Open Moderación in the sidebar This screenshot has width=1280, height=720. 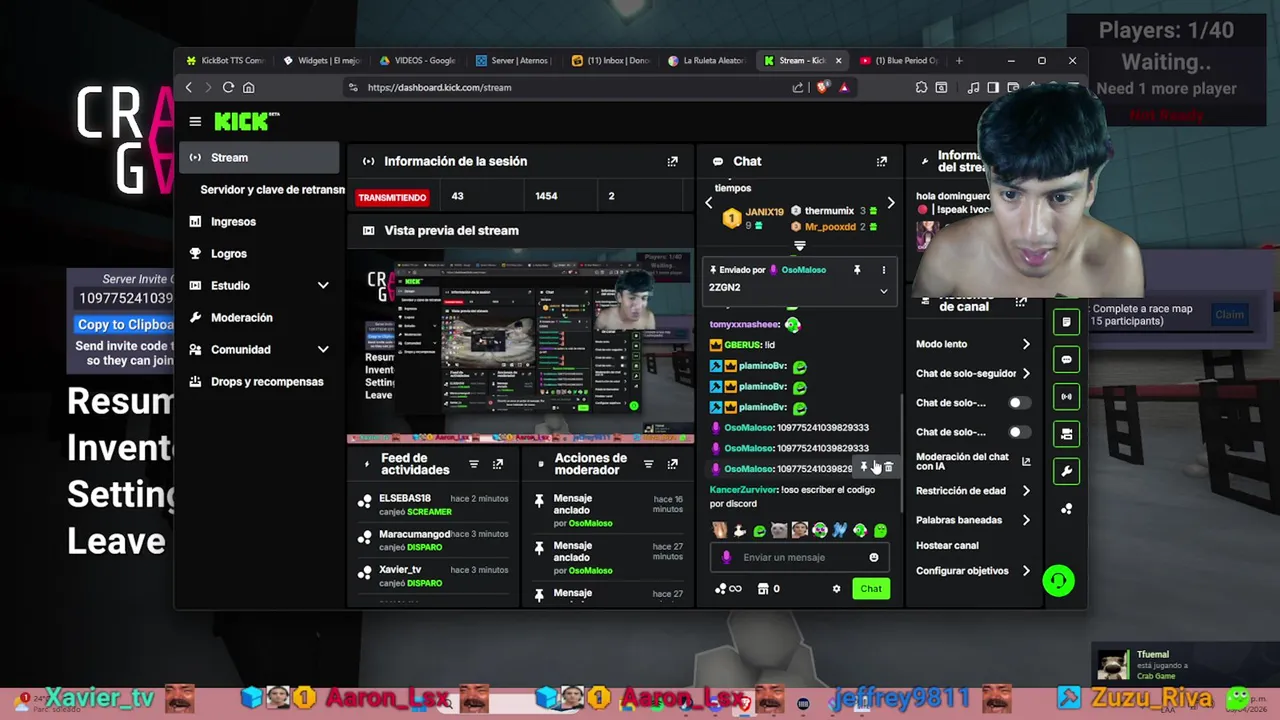(x=241, y=318)
